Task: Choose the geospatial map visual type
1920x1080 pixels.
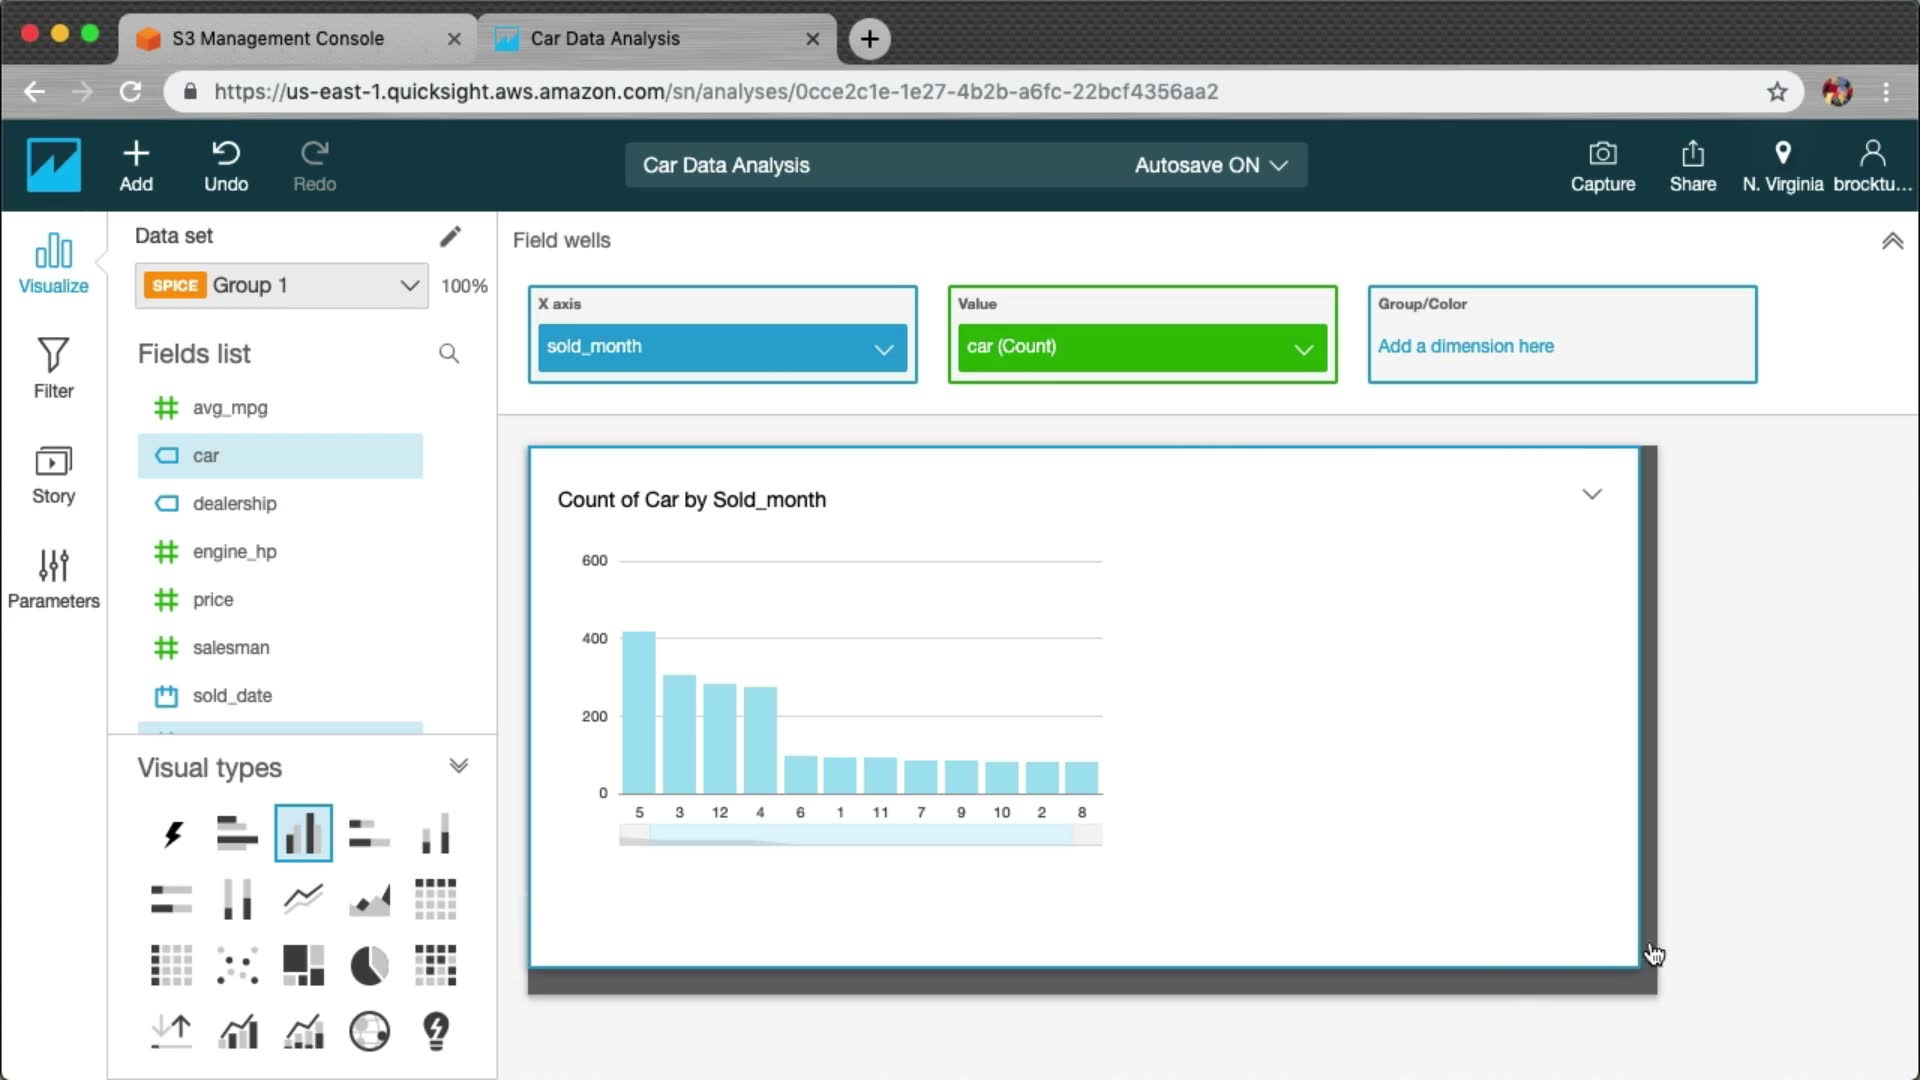Action: pos(369,1031)
